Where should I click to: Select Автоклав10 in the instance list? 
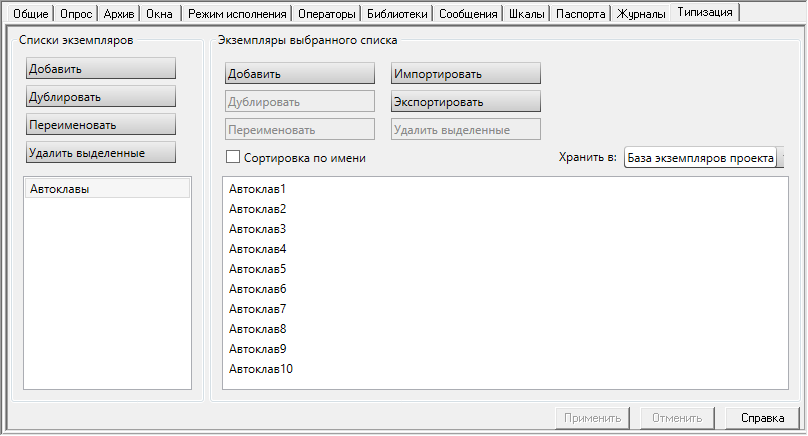coord(261,369)
